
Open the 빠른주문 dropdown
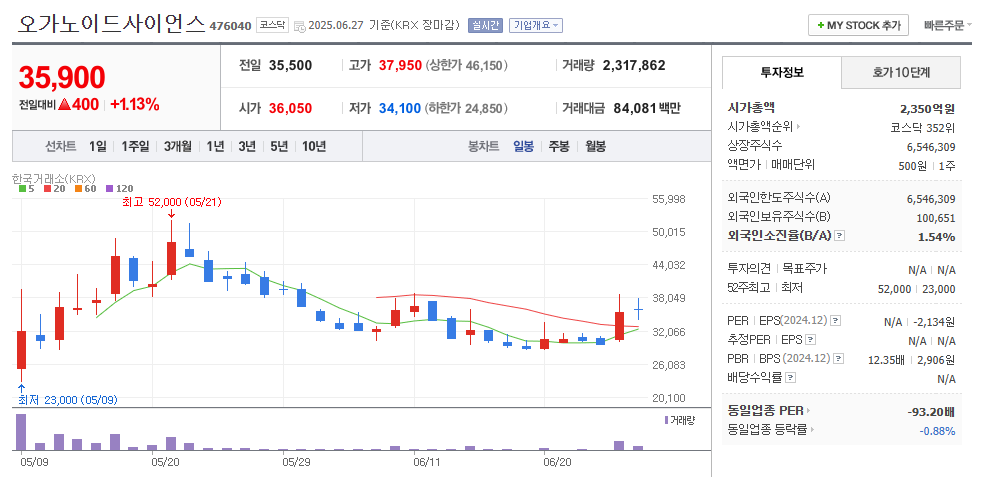pos(948,25)
